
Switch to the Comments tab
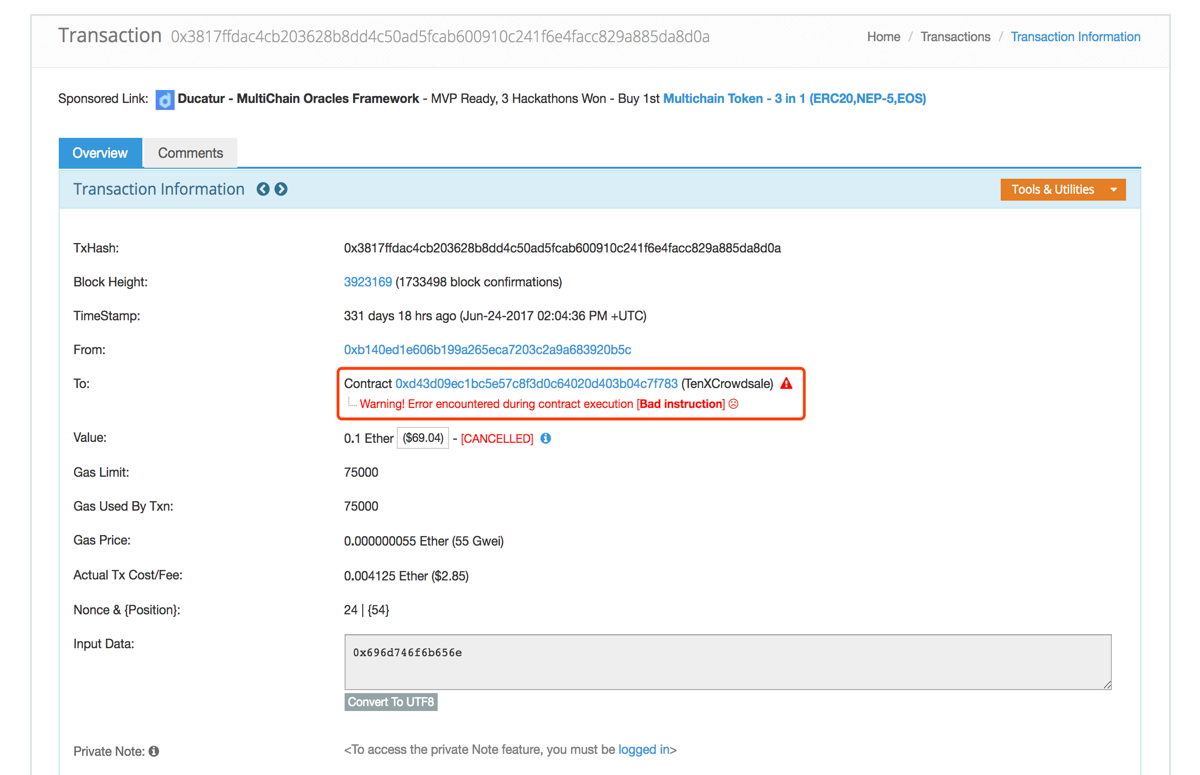click(189, 152)
